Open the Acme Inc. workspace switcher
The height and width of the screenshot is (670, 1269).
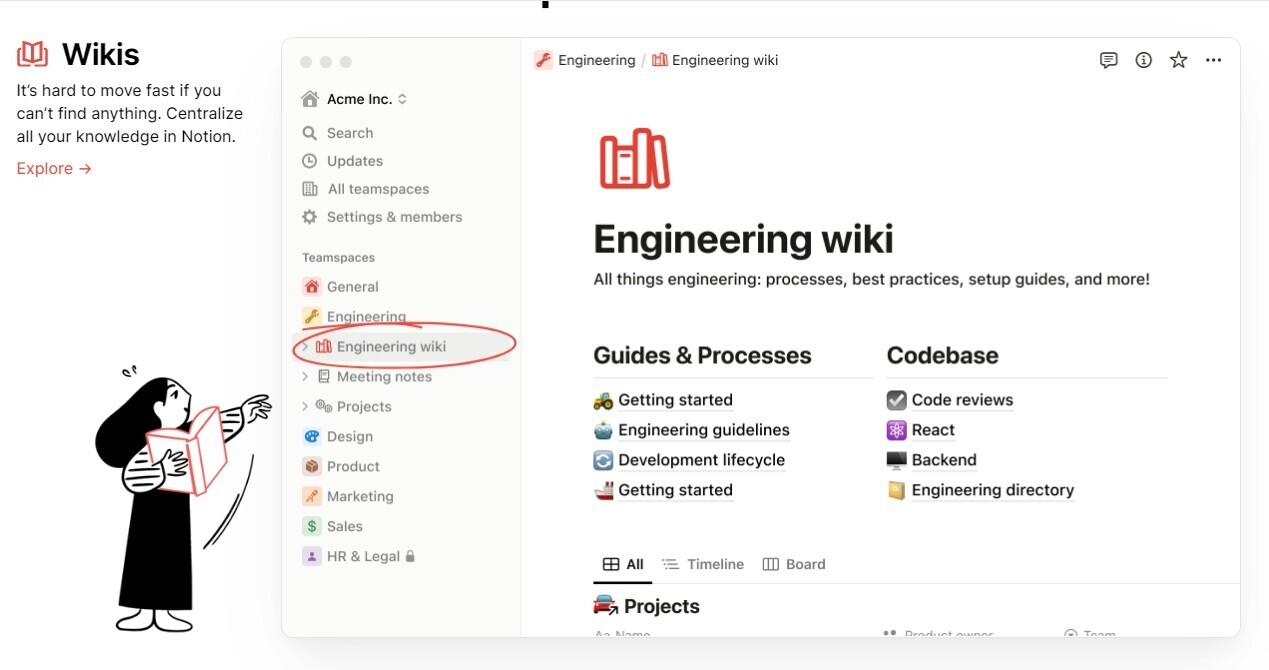[357, 99]
